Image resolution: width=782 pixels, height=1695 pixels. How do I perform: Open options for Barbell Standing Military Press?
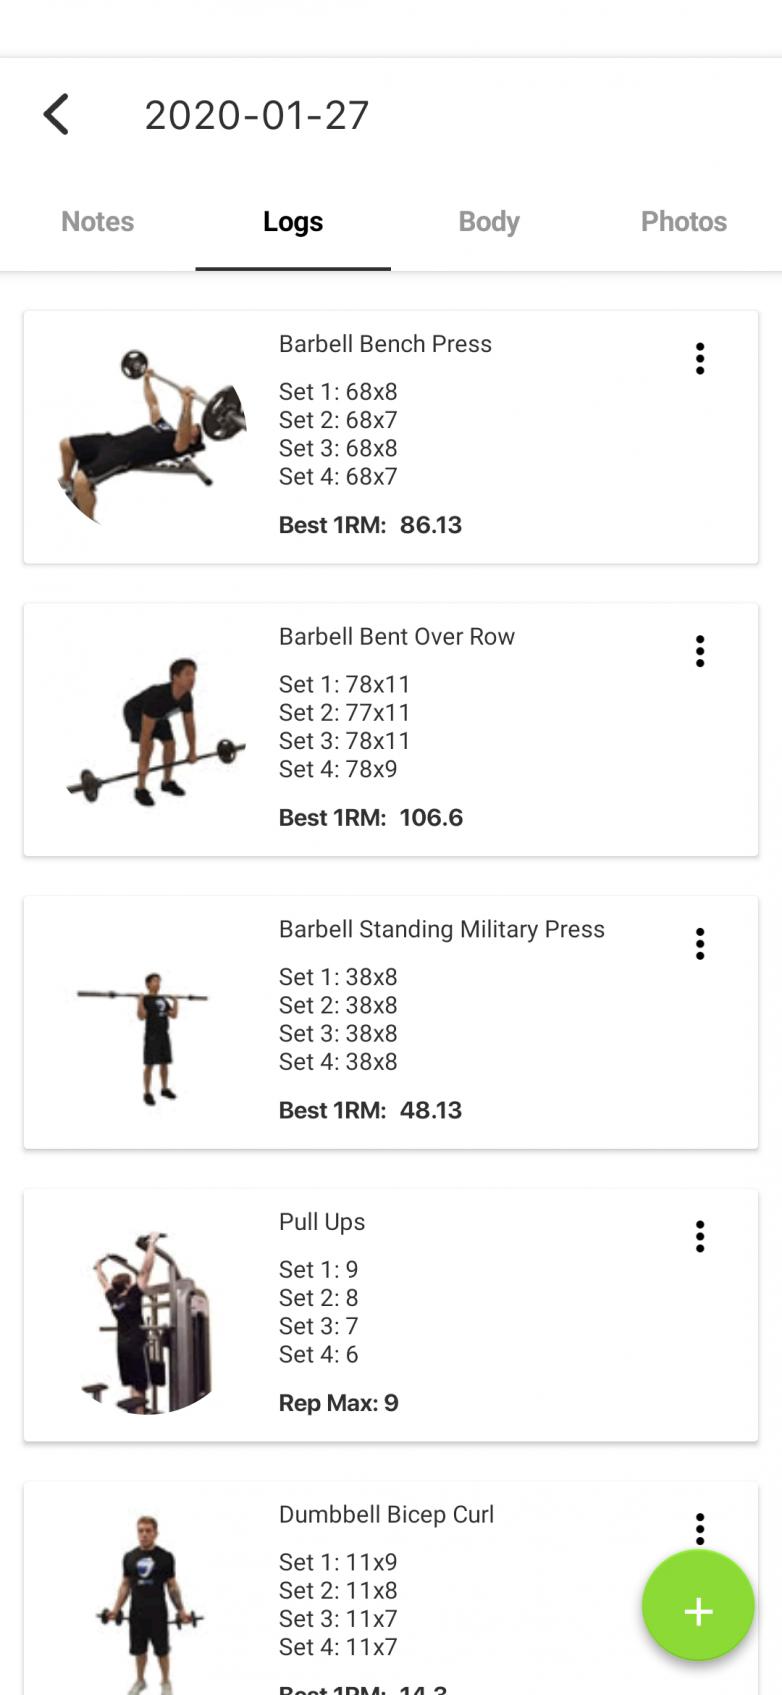tap(700, 944)
